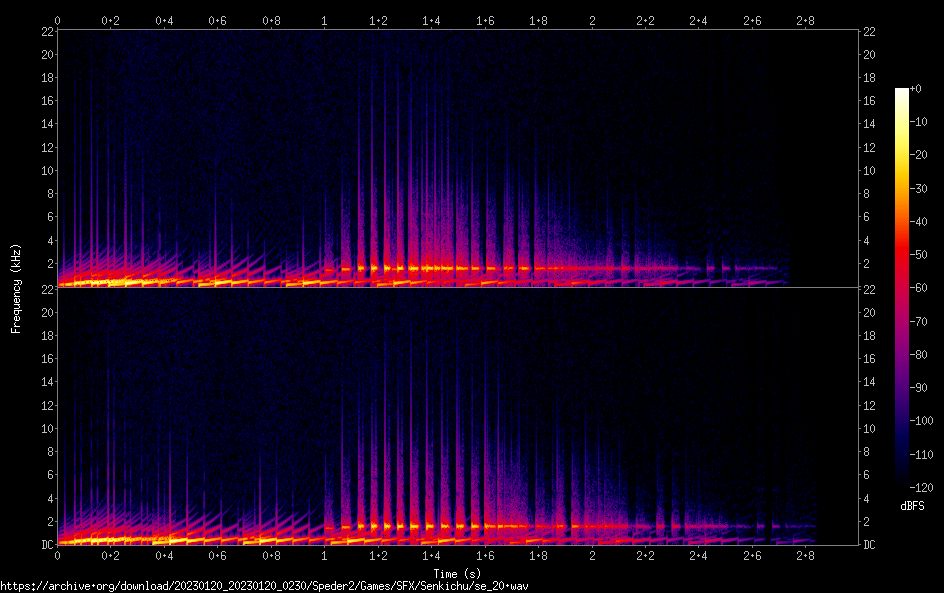
Task: Click the 2 second tick on the bottom time axis
Action: (592, 555)
